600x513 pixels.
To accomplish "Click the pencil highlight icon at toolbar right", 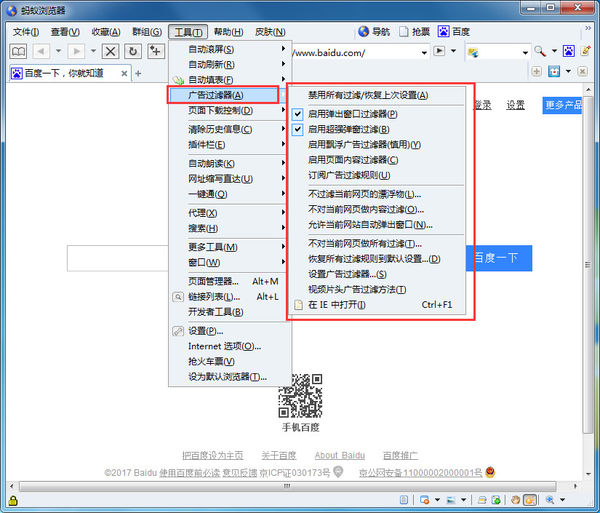I will [585, 51].
